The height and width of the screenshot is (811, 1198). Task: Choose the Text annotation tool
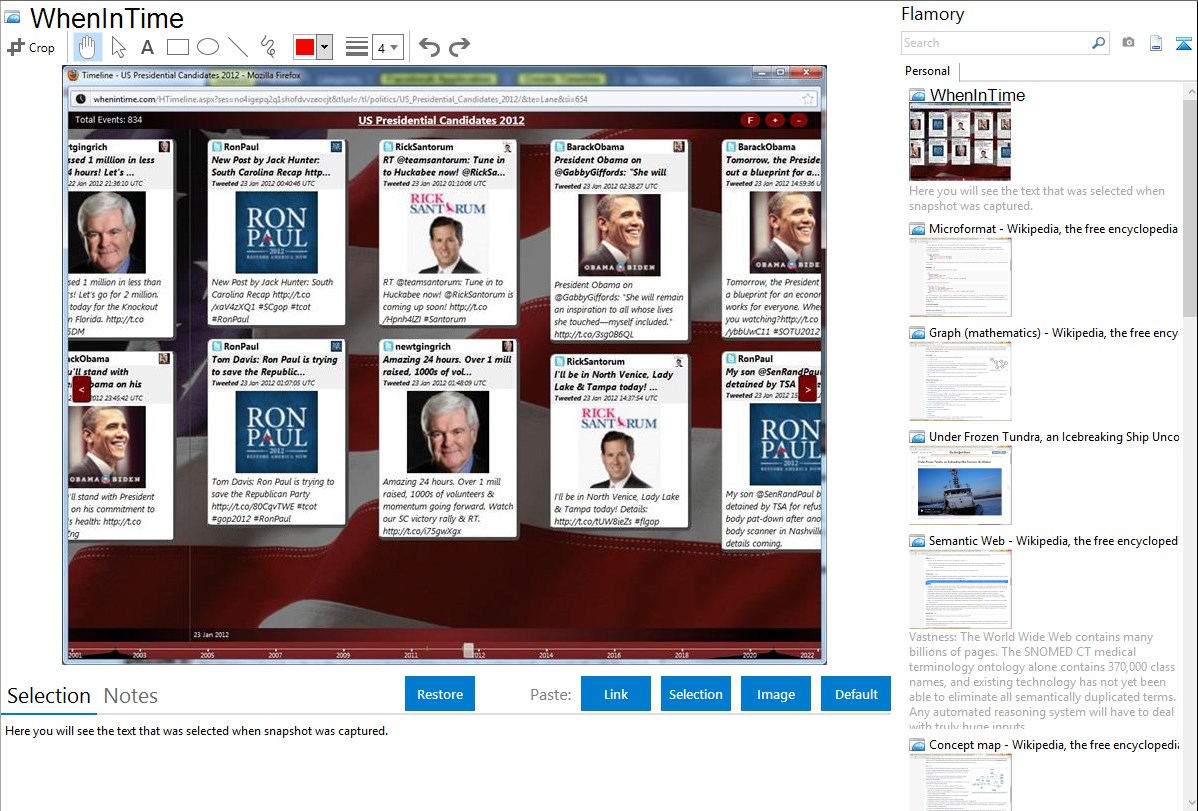pos(147,47)
